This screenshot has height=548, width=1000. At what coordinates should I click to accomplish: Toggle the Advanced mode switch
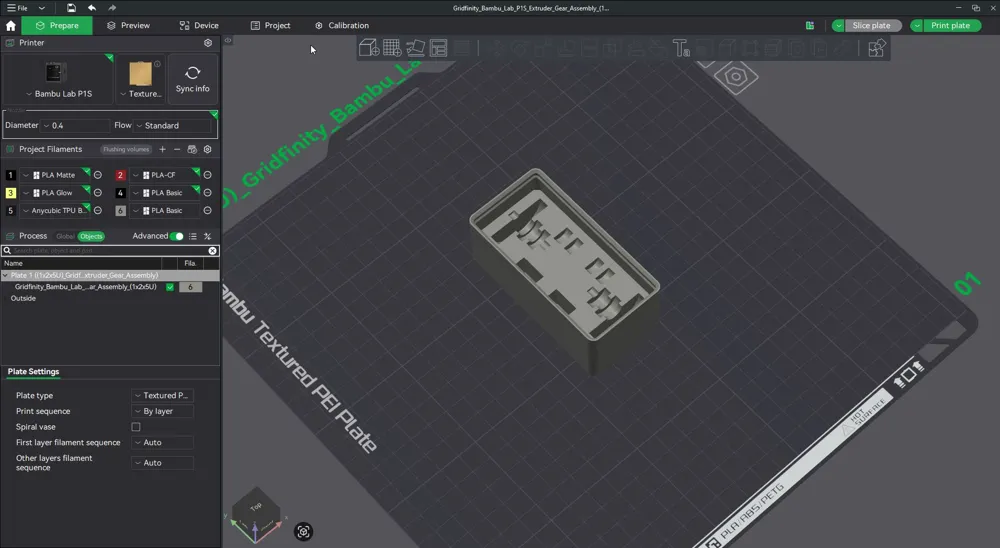coord(177,236)
